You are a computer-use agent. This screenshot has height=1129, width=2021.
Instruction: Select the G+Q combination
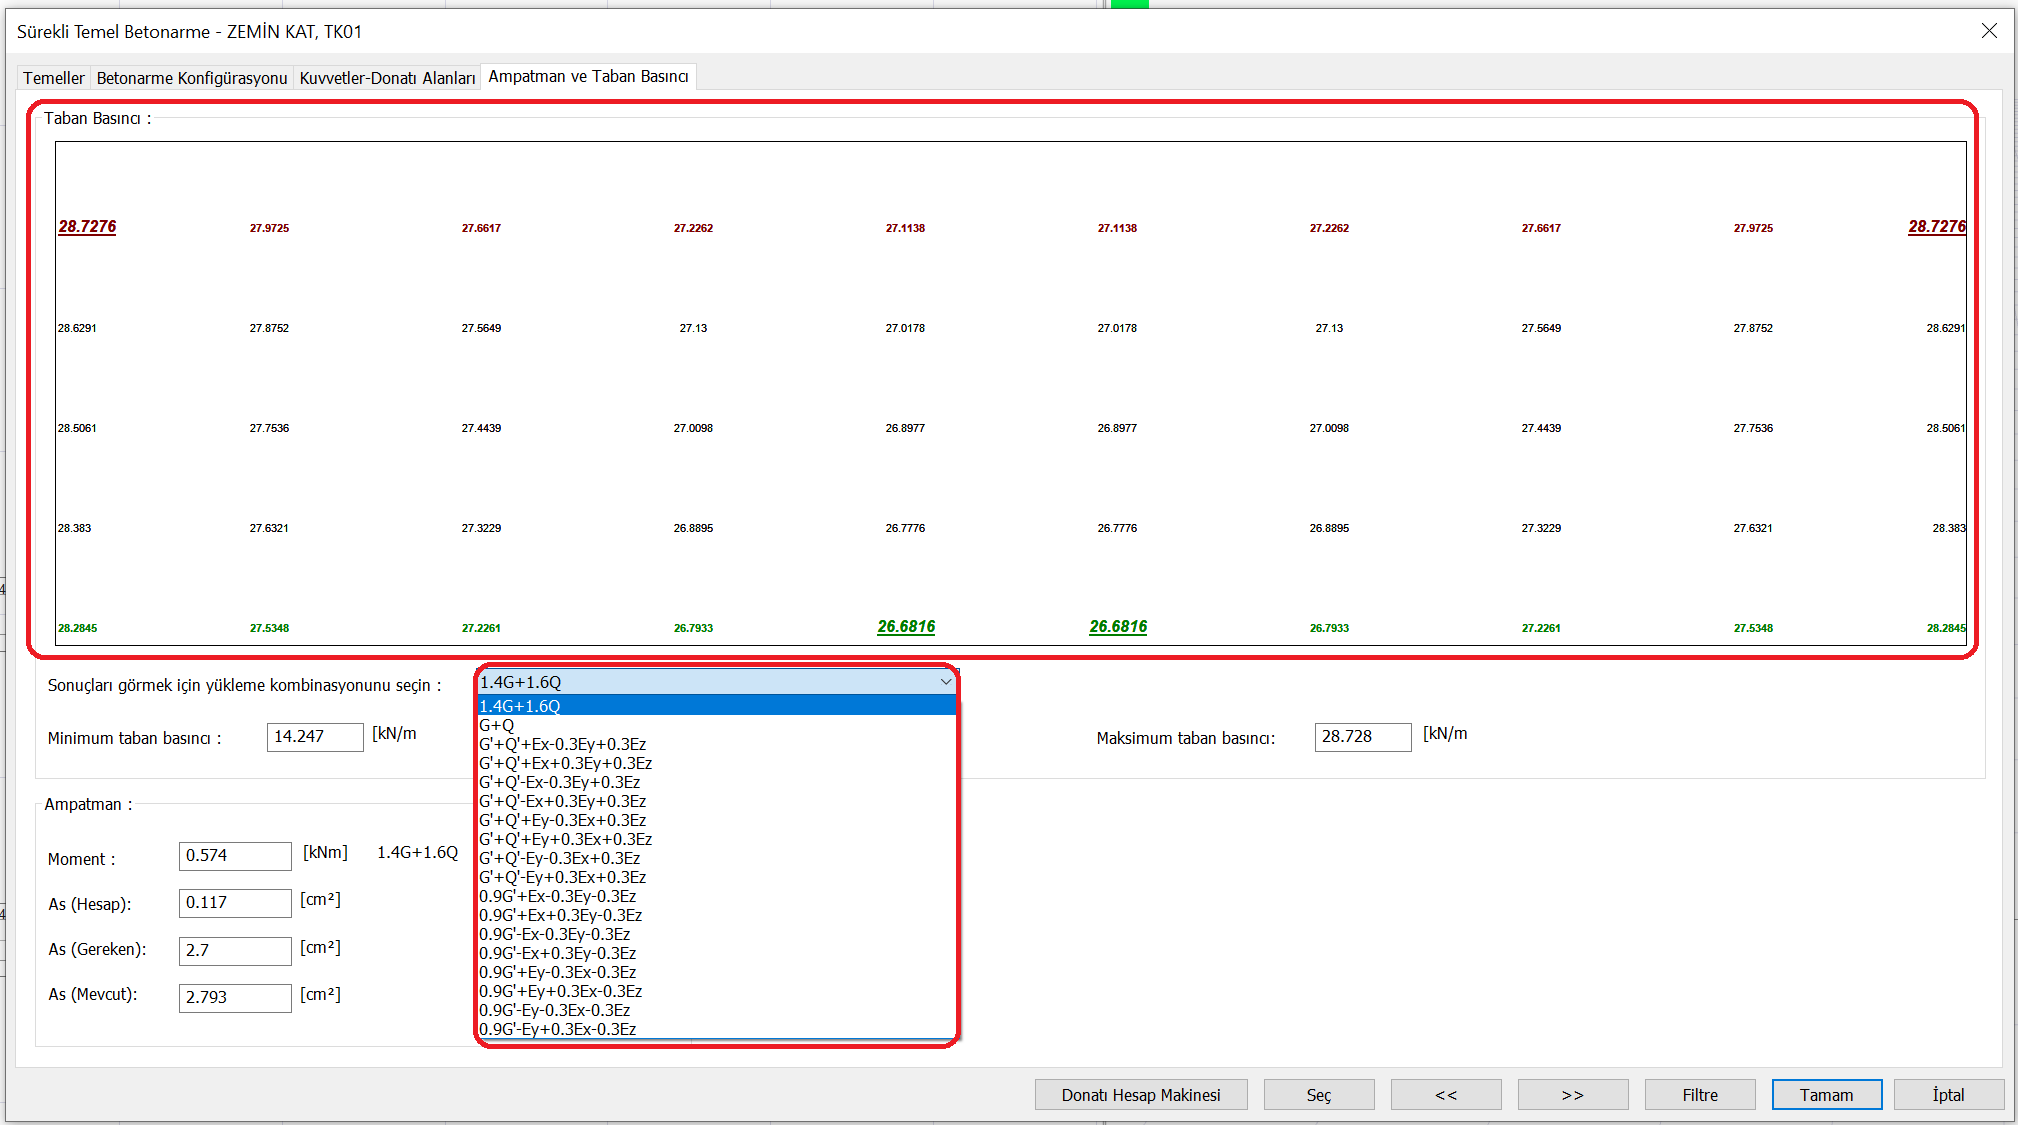pyautogui.click(x=716, y=725)
